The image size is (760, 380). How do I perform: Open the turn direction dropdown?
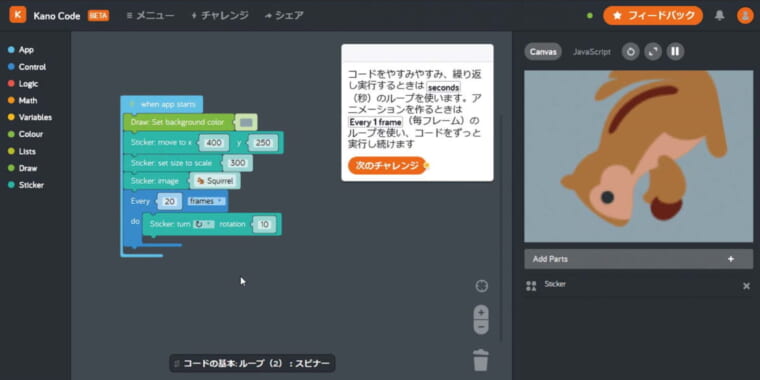point(204,224)
